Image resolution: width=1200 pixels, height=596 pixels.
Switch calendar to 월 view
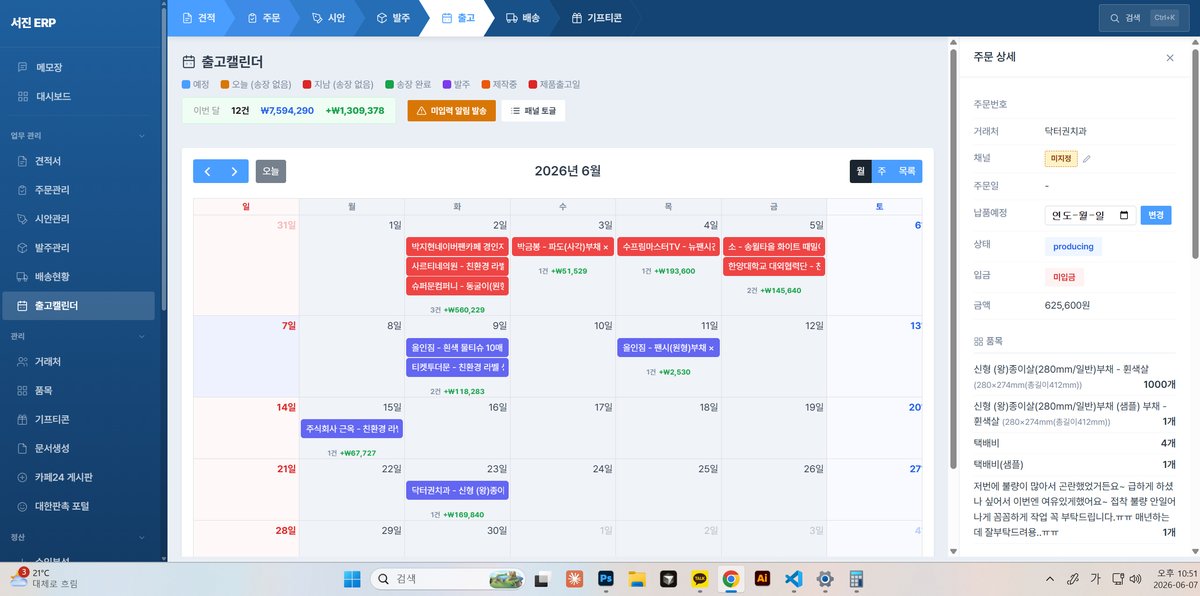click(861, 171)
